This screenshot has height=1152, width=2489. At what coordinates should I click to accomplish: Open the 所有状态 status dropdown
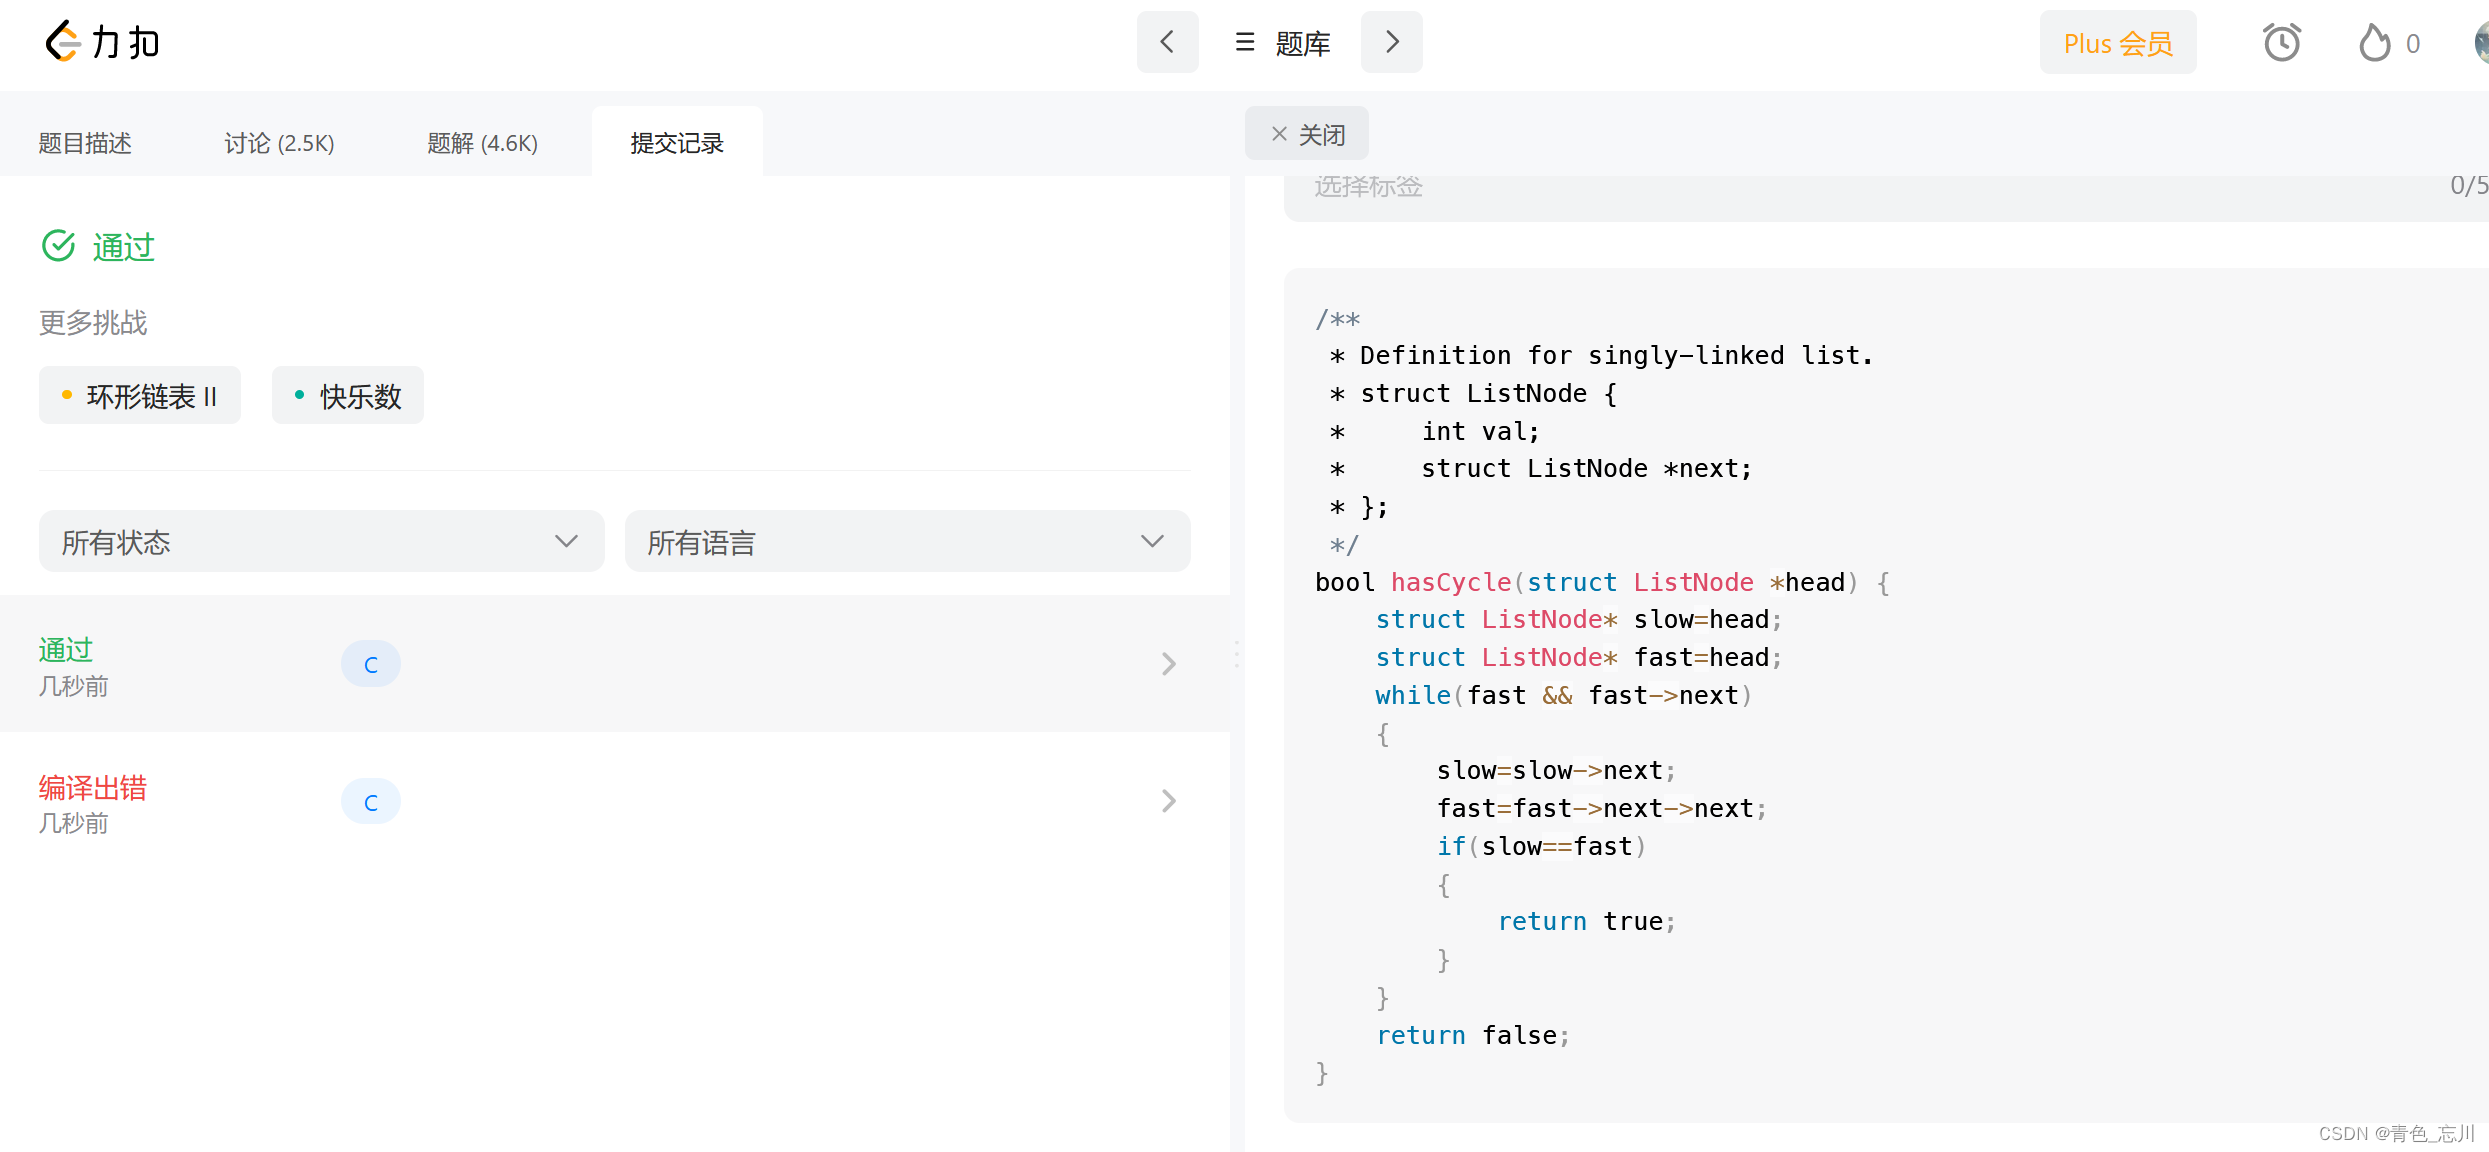(321, 541)
